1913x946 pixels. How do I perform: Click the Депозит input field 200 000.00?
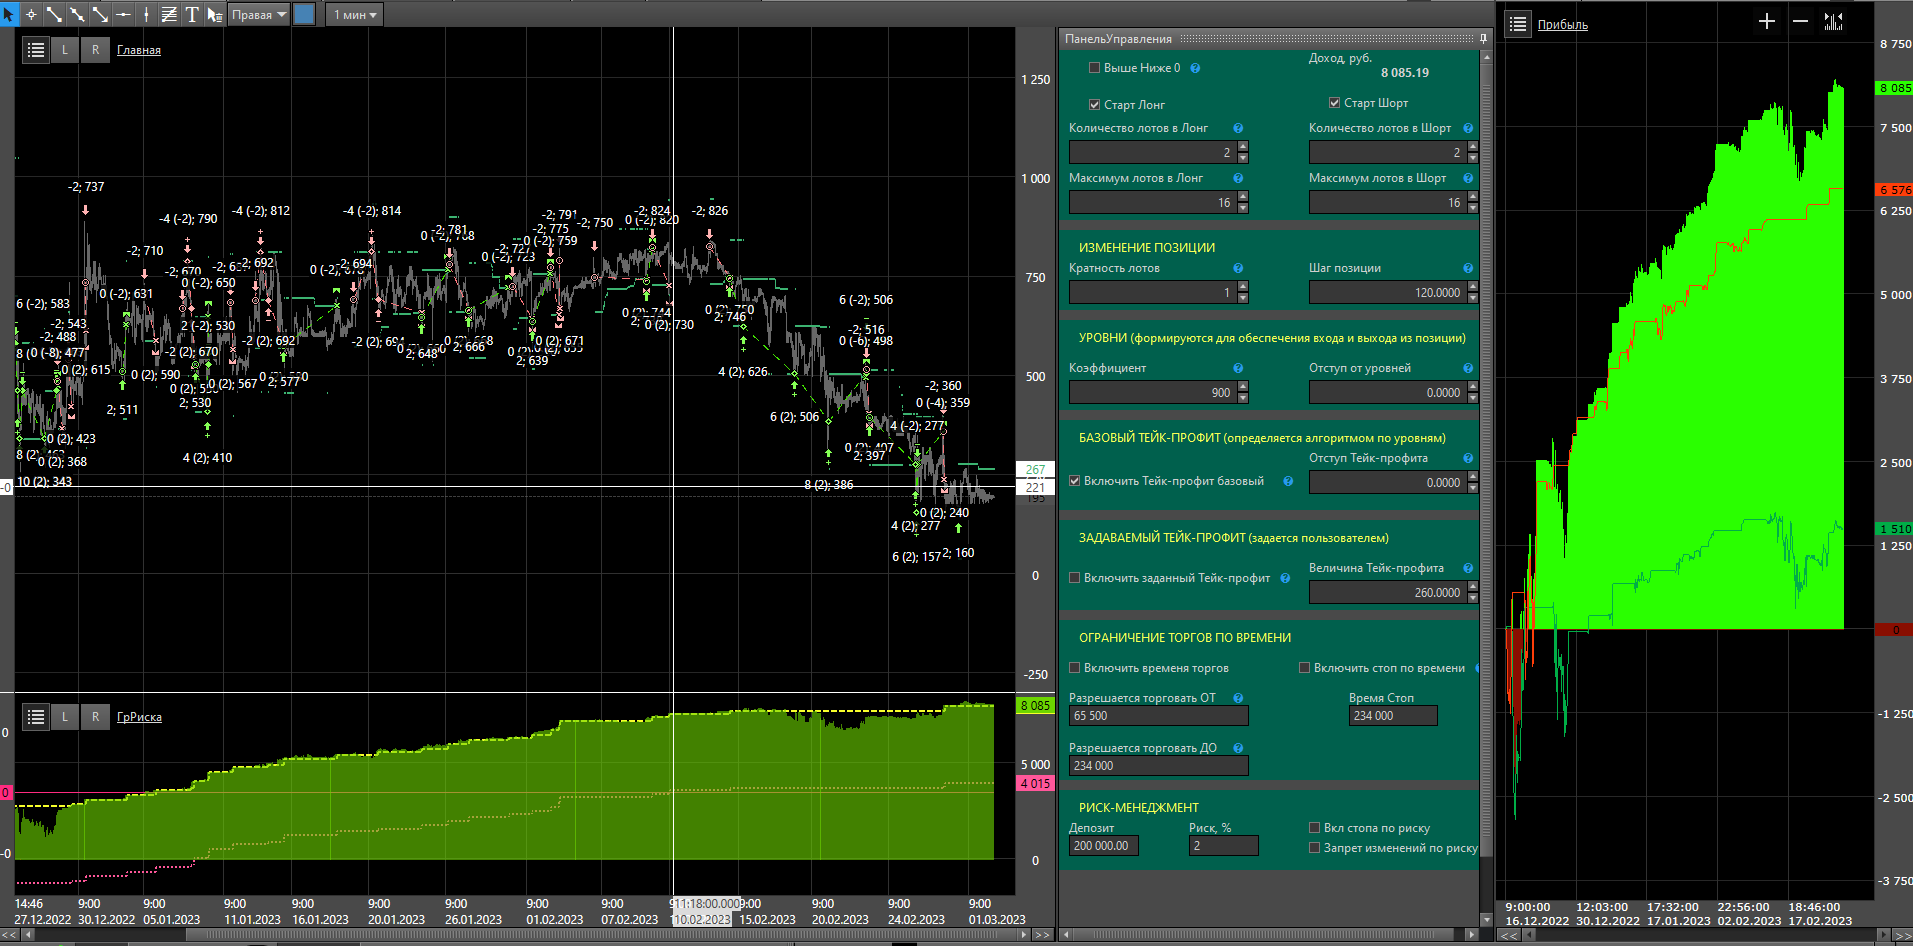(1104, 846)
